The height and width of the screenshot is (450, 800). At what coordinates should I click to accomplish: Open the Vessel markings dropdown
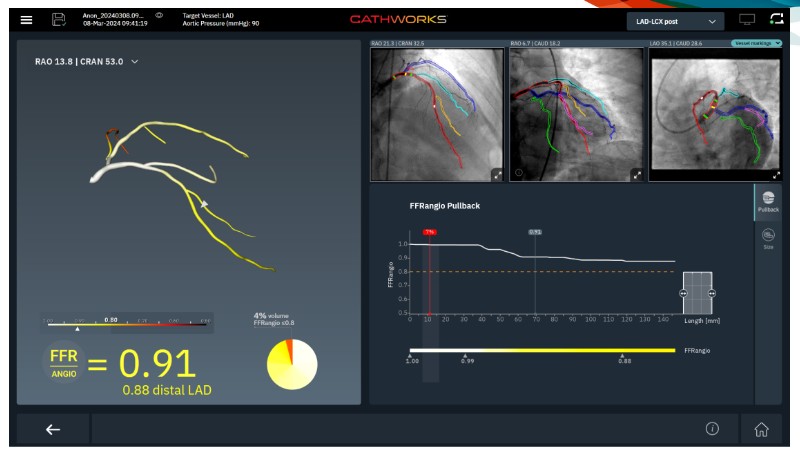pos(756,44)
